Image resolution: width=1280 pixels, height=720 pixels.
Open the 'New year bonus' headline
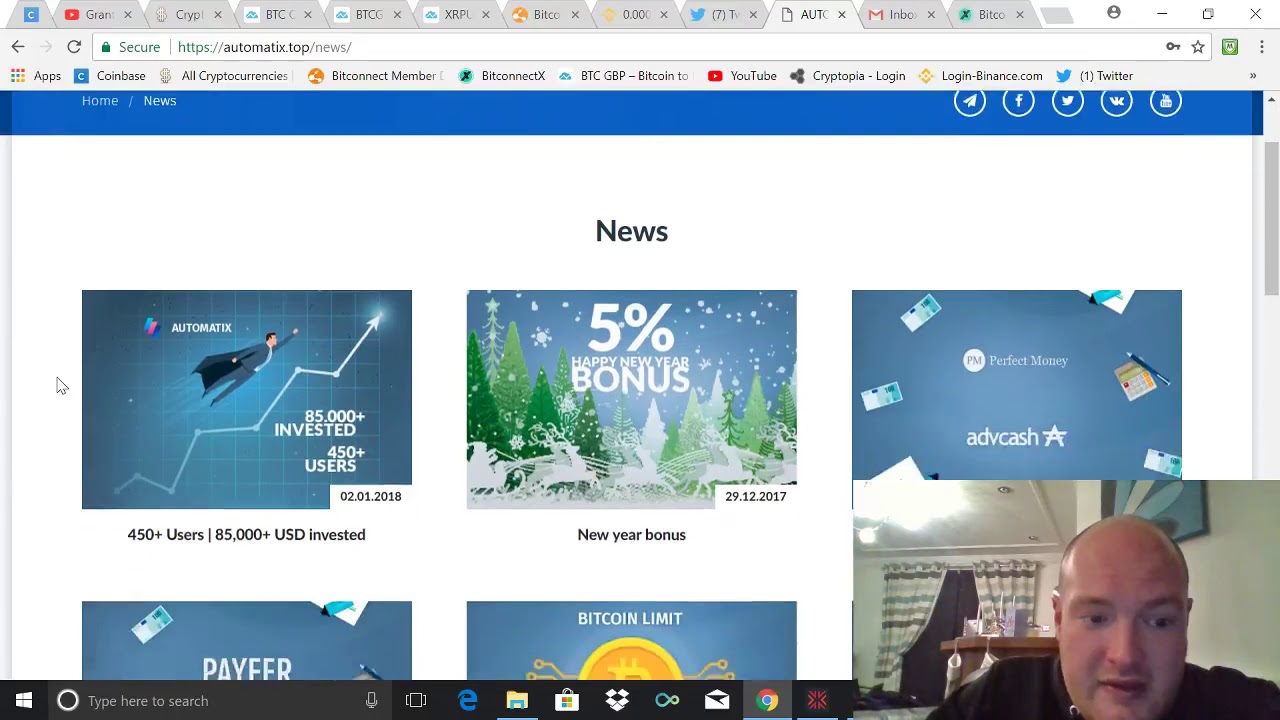(631, 535)
